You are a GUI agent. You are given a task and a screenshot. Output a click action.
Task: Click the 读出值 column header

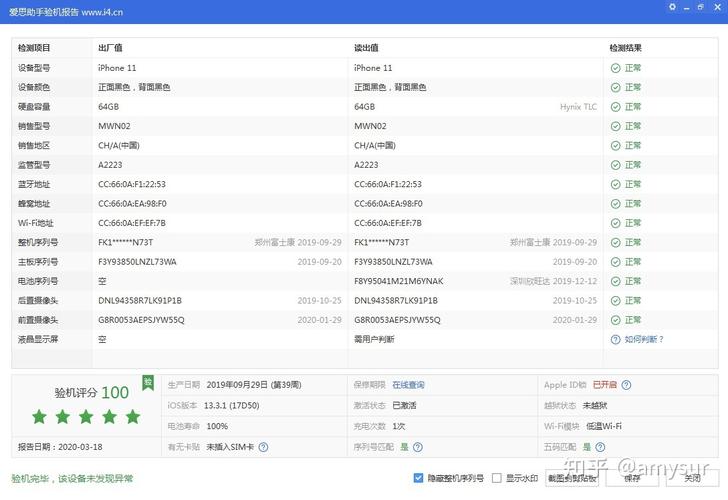(x=366, y=48)
